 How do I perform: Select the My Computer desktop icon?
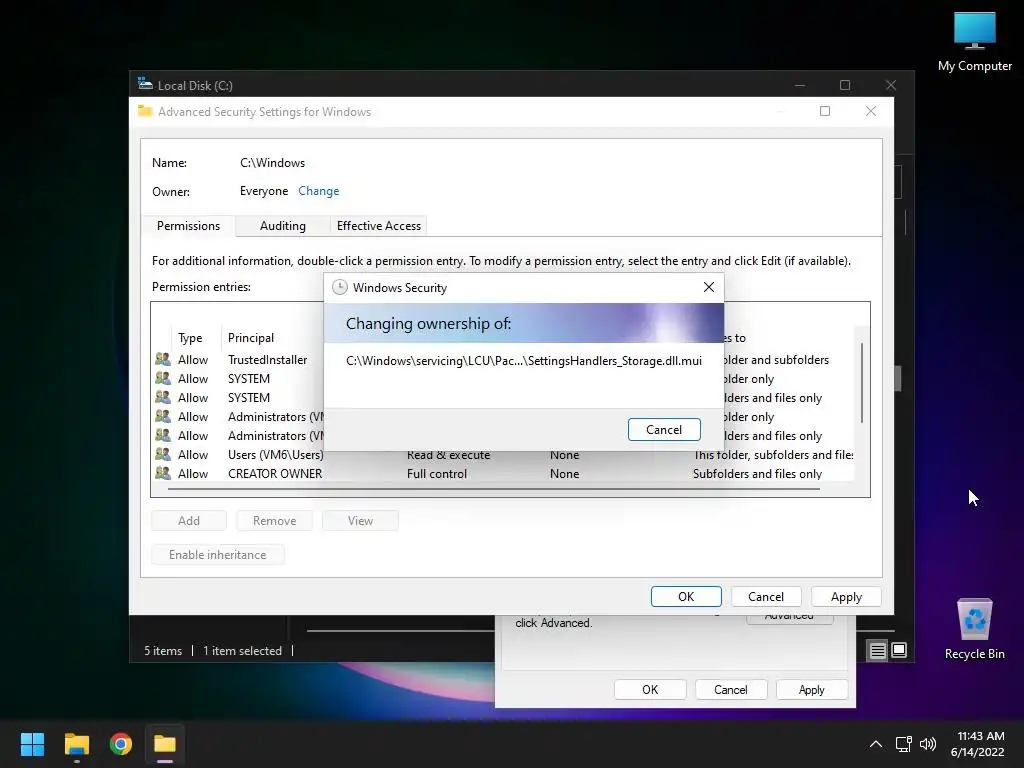click(x=974, y=42)
